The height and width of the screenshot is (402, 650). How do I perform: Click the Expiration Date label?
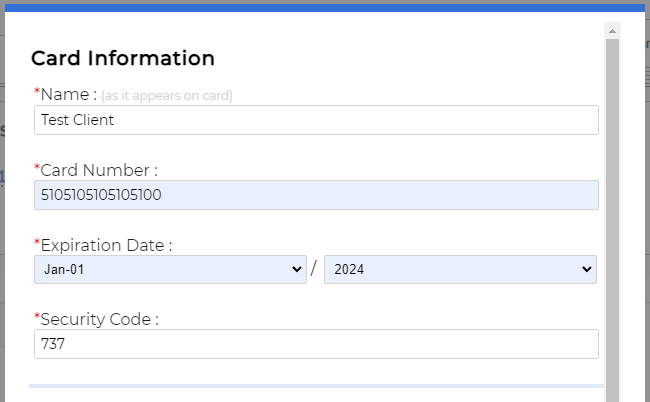[x=107, y=245]
